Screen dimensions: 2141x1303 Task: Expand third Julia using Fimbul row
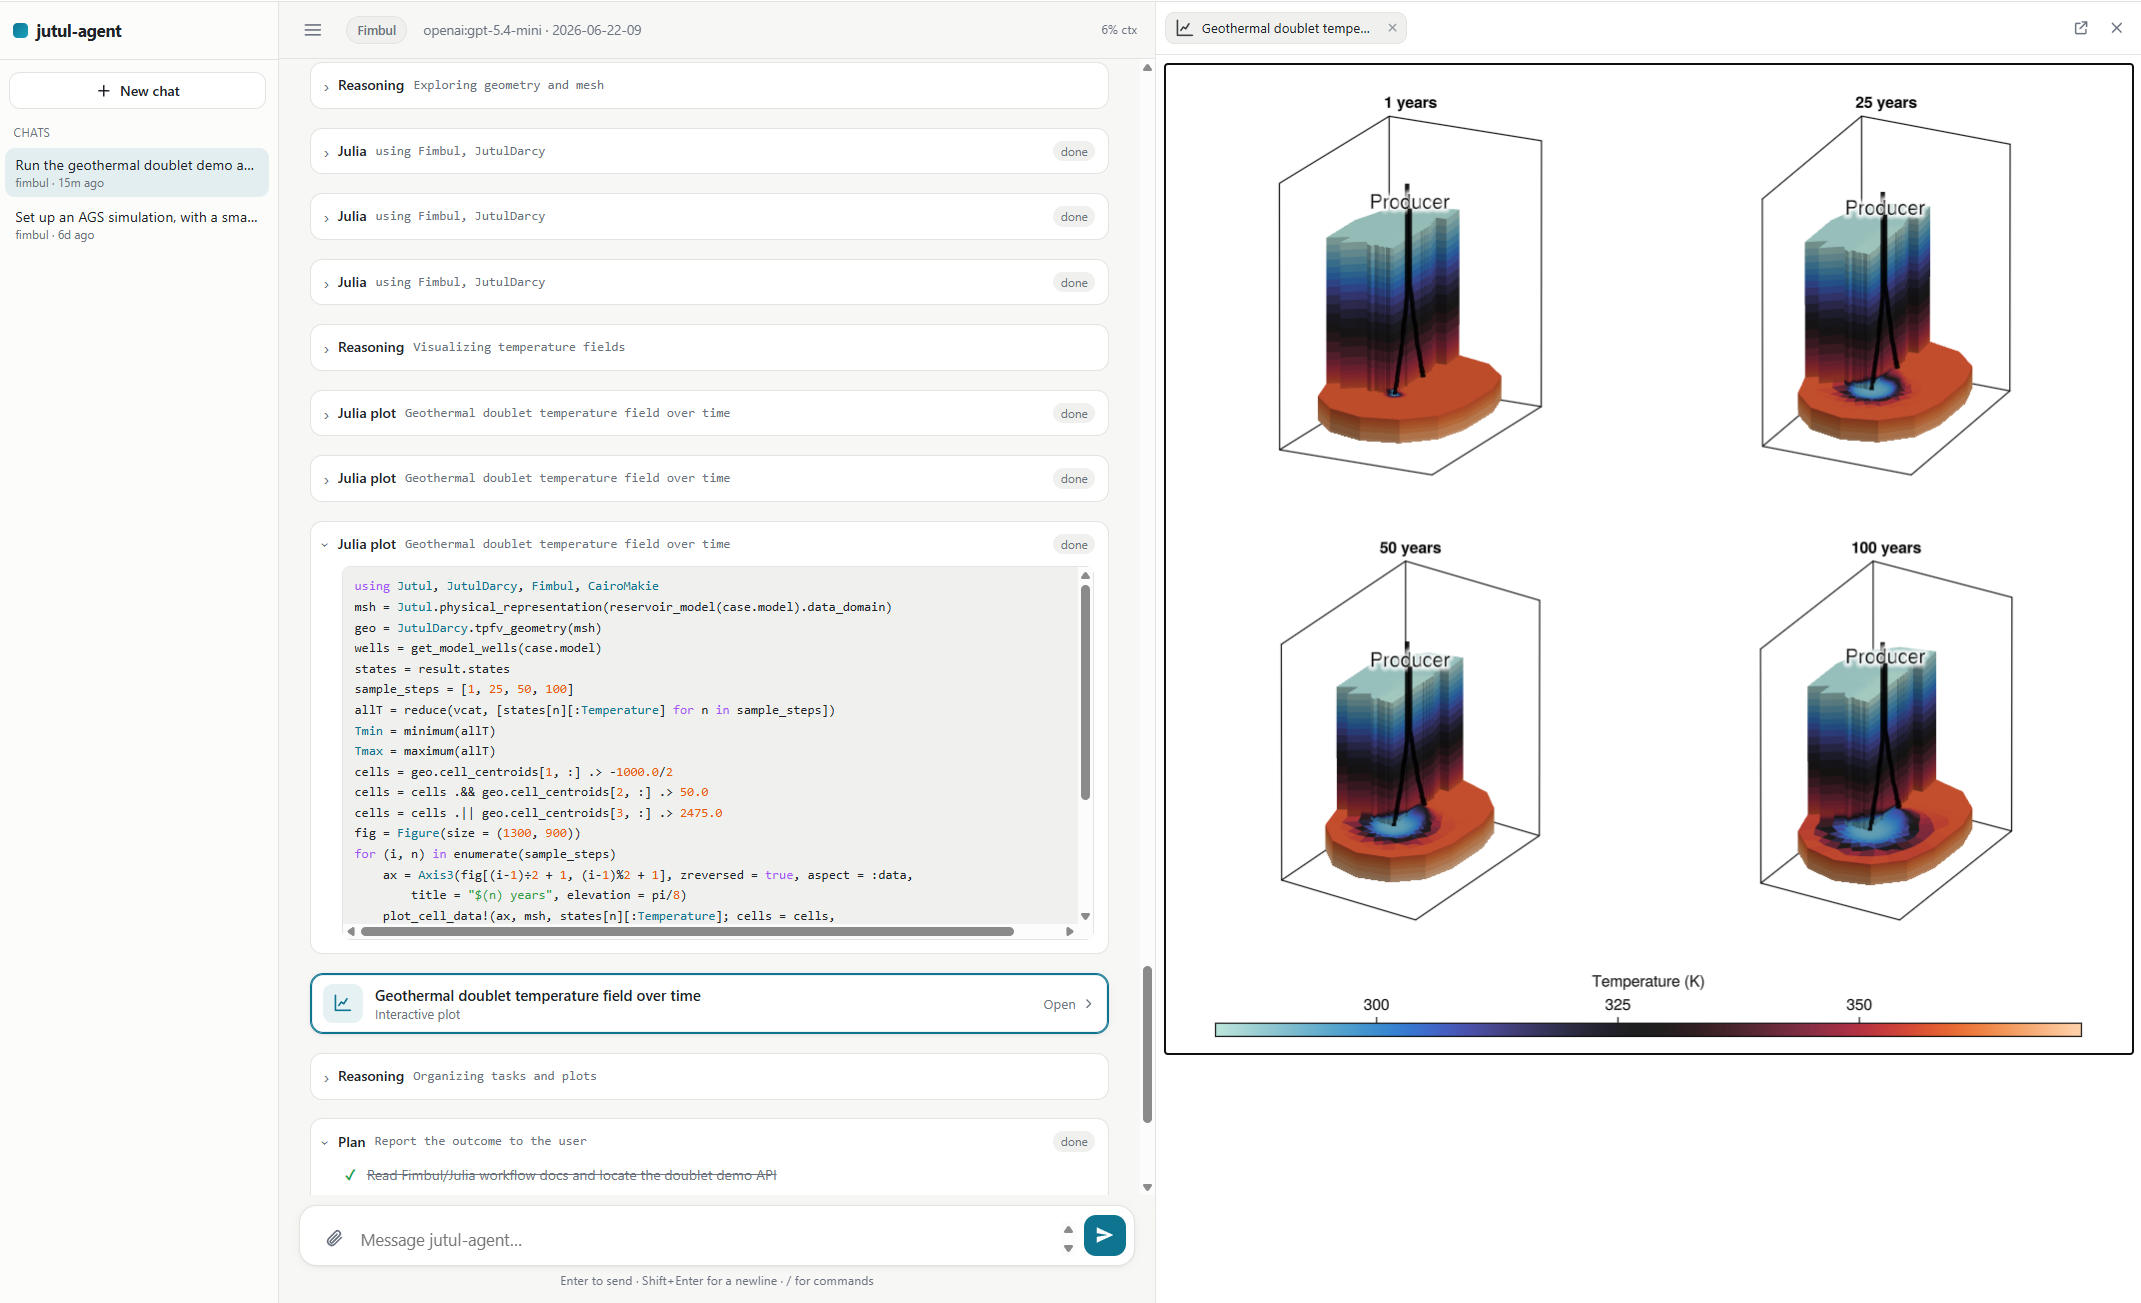click(x=709, y=283)
